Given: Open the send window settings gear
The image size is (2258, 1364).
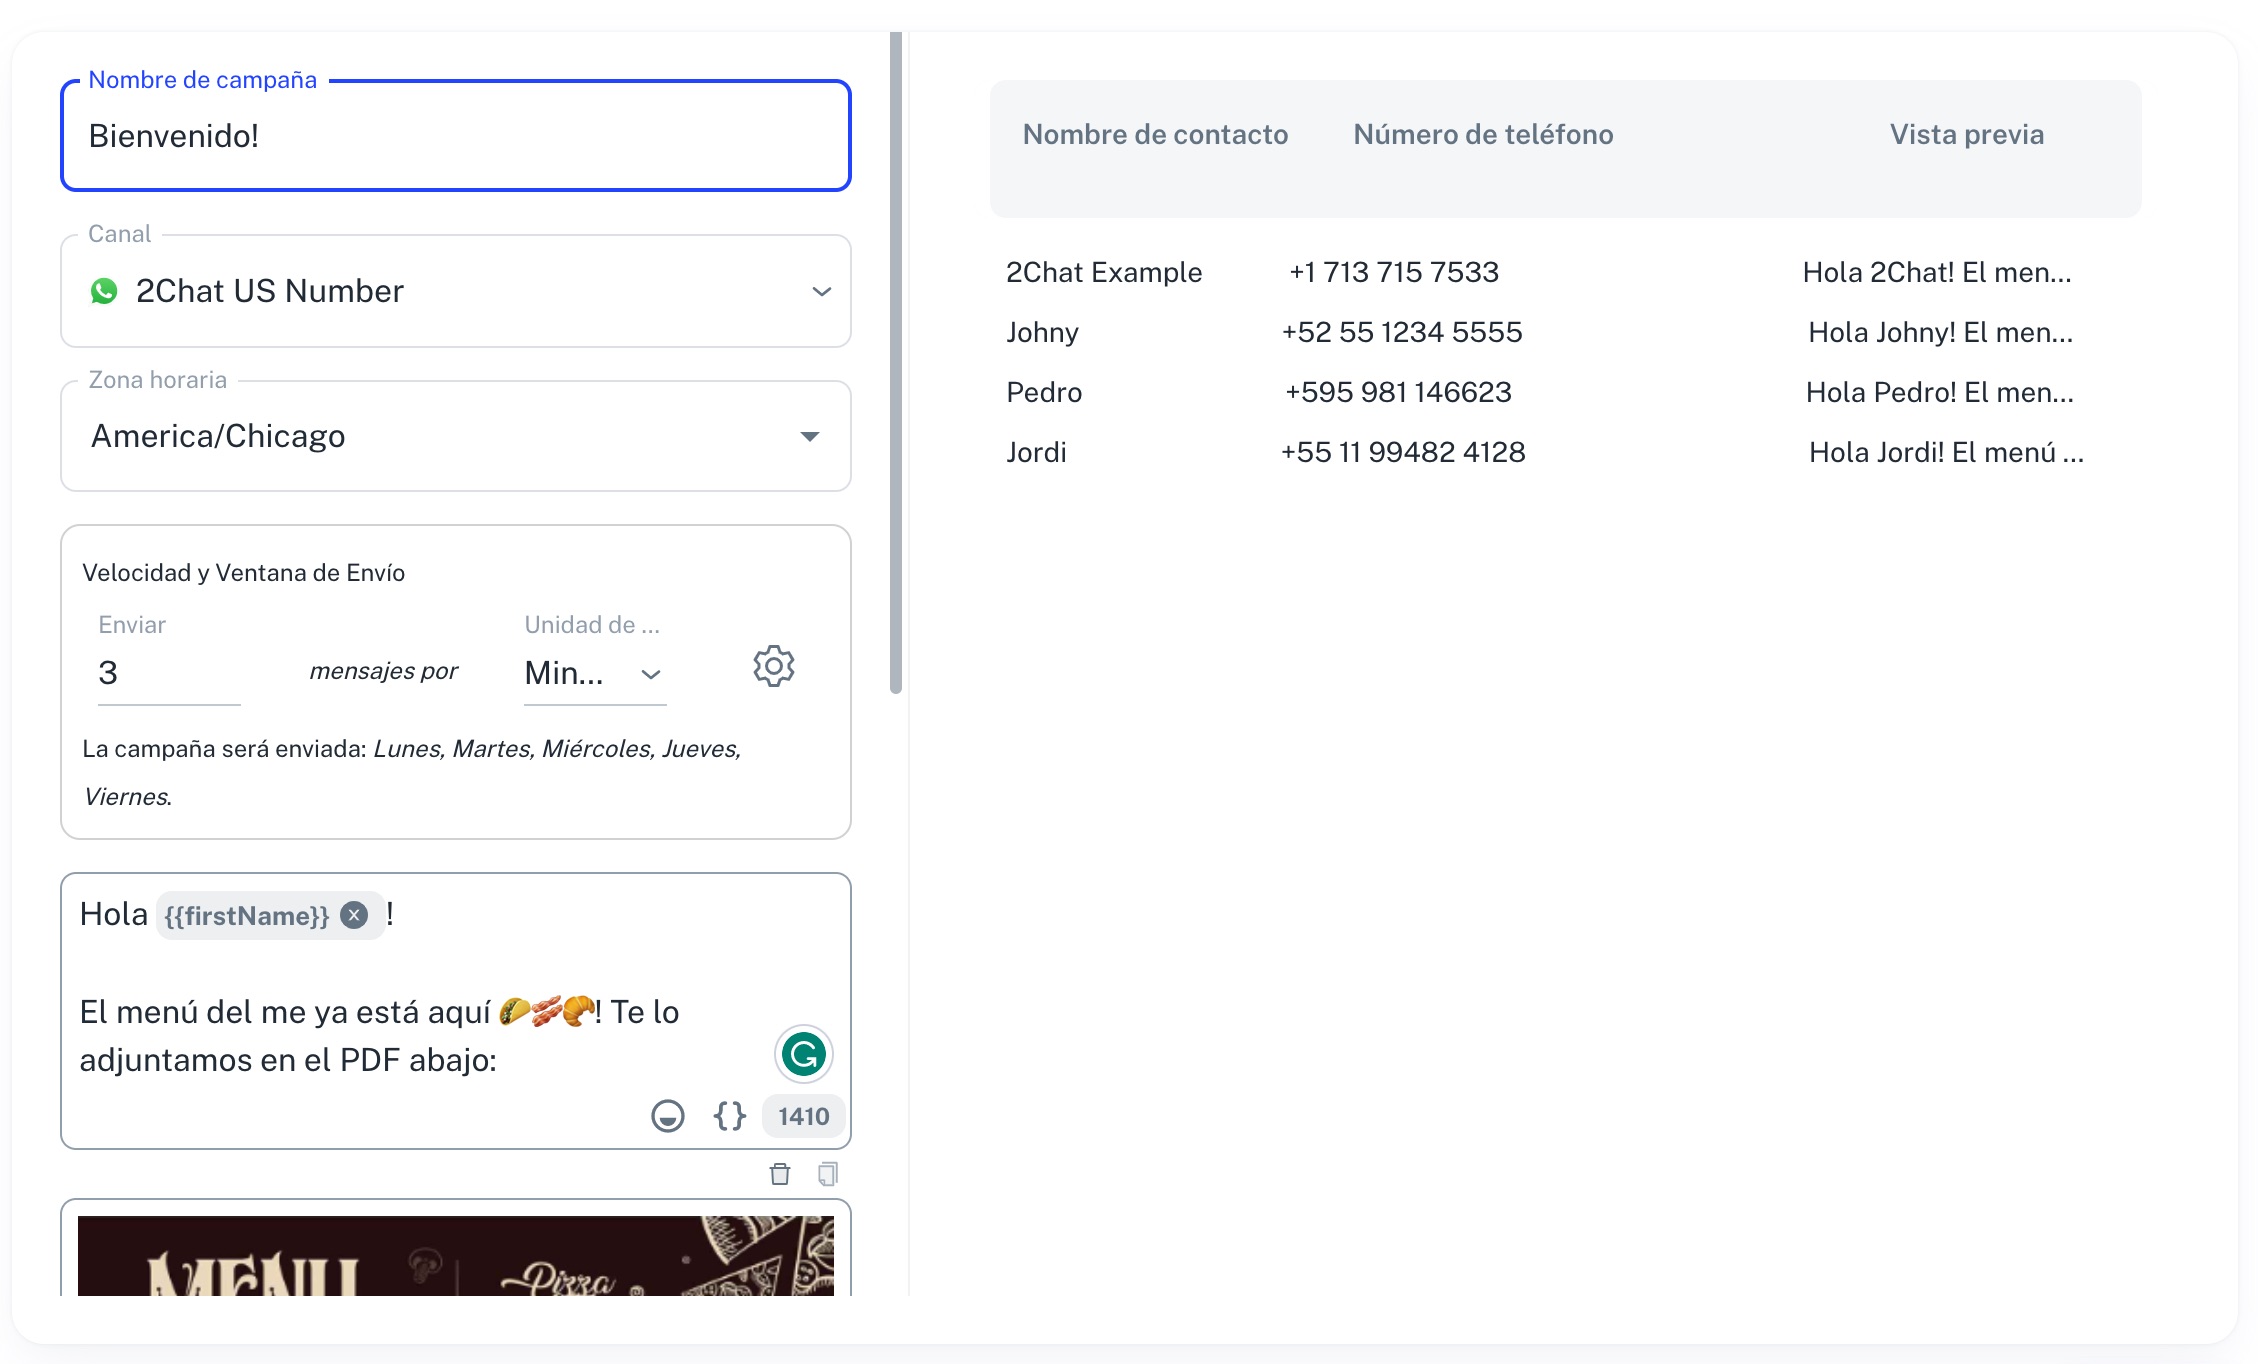Looking at the screenshot, I should click(773, 666).
